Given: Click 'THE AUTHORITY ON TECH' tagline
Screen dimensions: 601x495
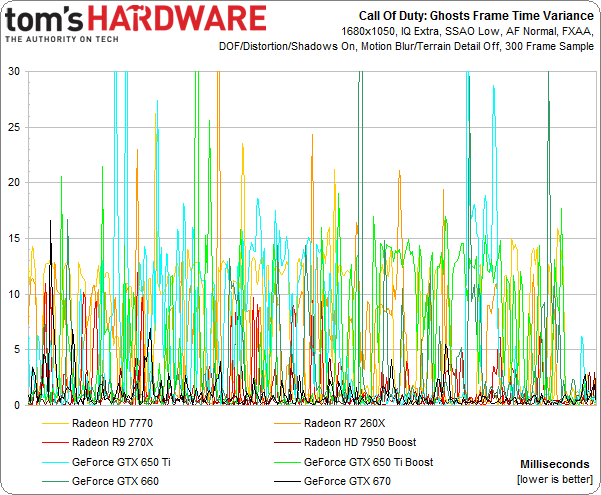Looking at the screenshot, I should [x=62, y=39].
